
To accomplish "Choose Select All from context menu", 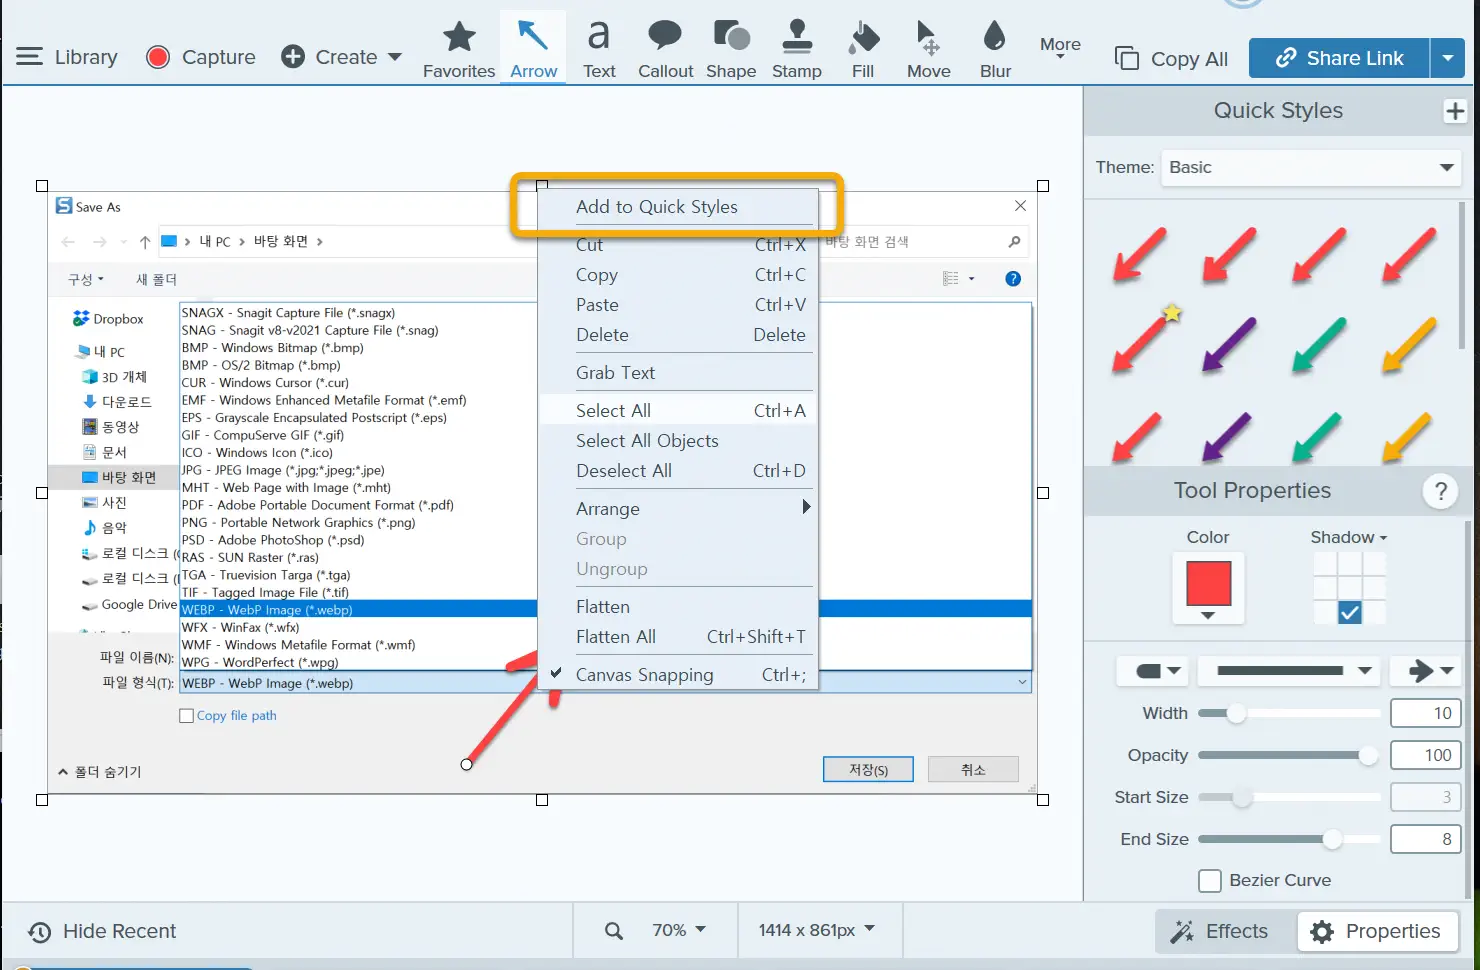I will click(678, 411).
